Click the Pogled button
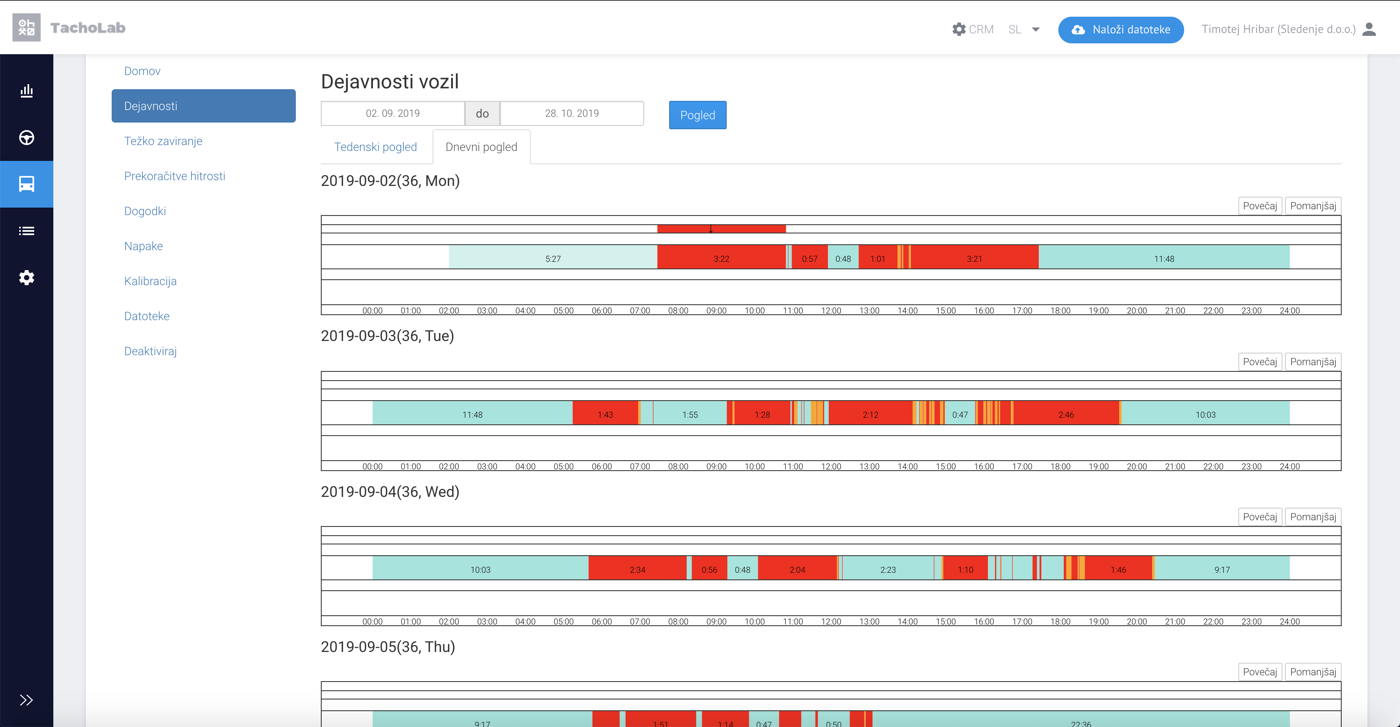This screenshot has width=1400, height=727. click(x=698, y=115)
